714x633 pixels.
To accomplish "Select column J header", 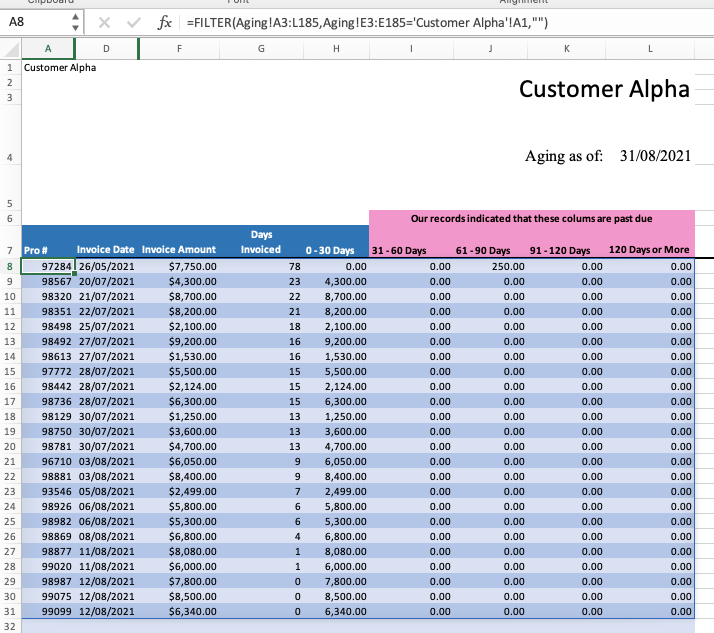I will pos(490,49).
